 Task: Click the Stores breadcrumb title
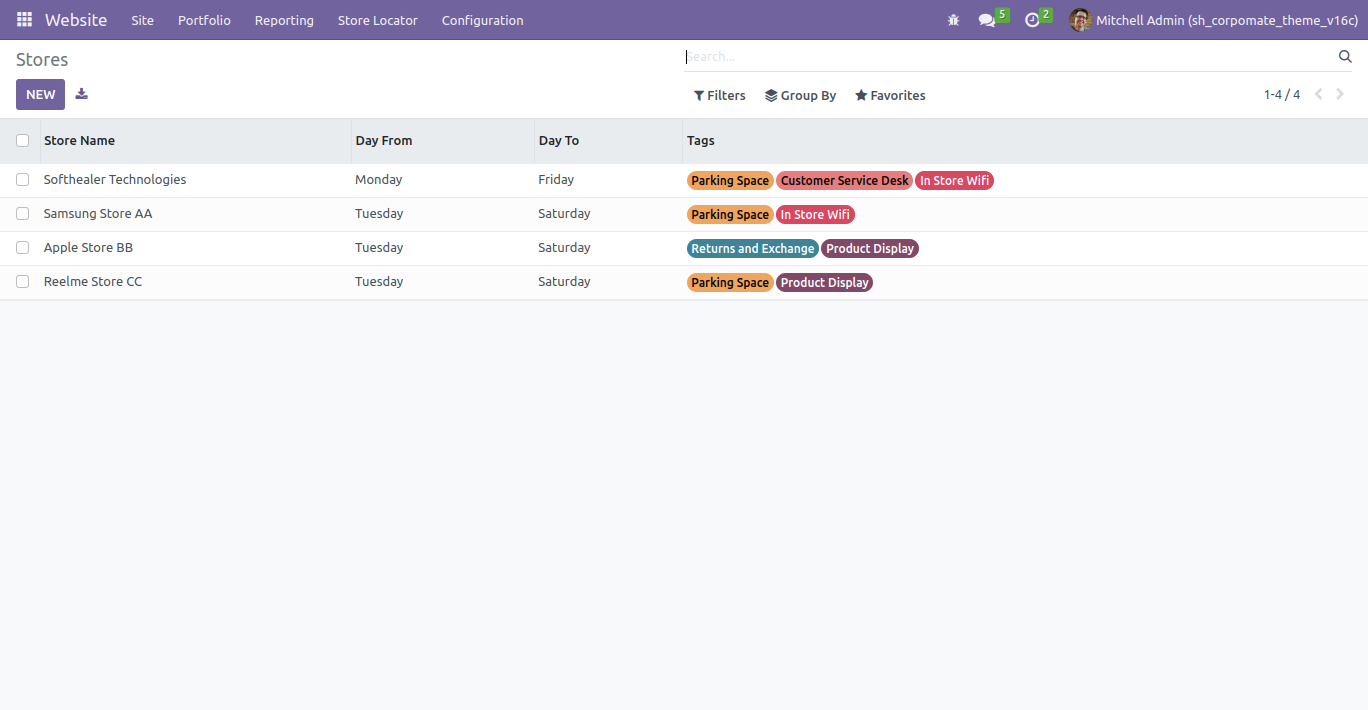[42, 60]
